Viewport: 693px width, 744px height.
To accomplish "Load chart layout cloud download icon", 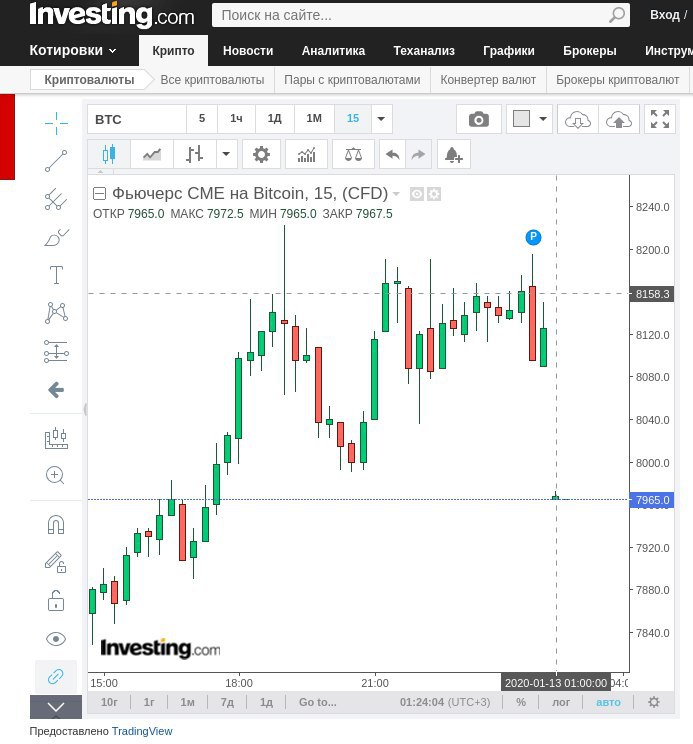I will coord(578,119).
